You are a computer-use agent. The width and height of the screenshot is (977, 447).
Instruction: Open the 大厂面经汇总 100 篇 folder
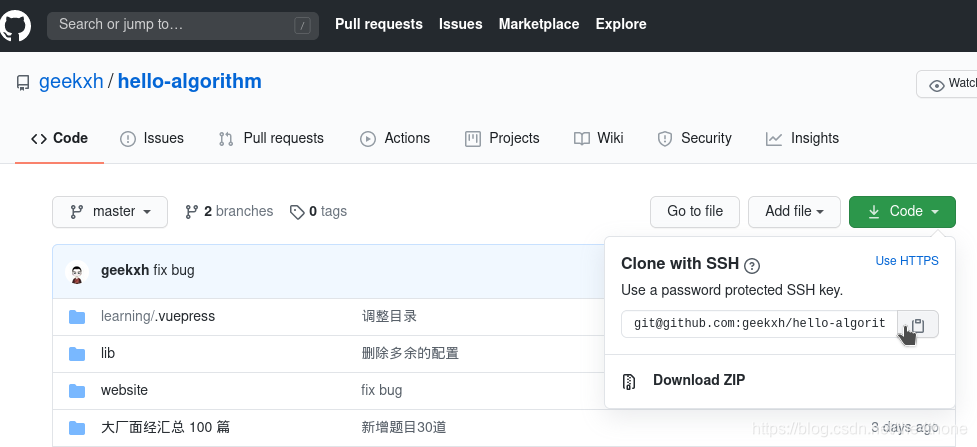pos(165,427)
